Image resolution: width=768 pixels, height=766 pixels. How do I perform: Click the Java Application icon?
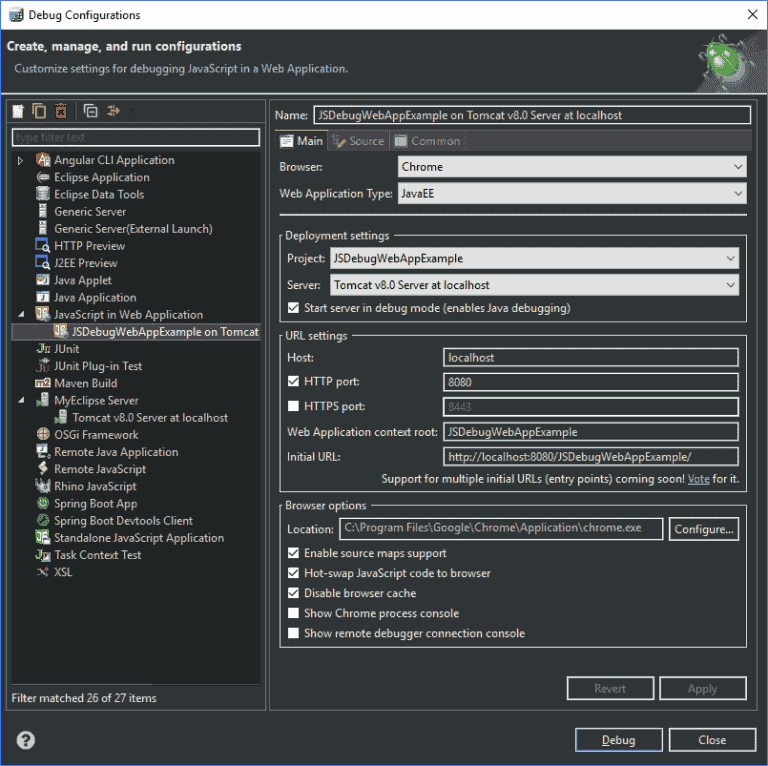tap(43, 297)
